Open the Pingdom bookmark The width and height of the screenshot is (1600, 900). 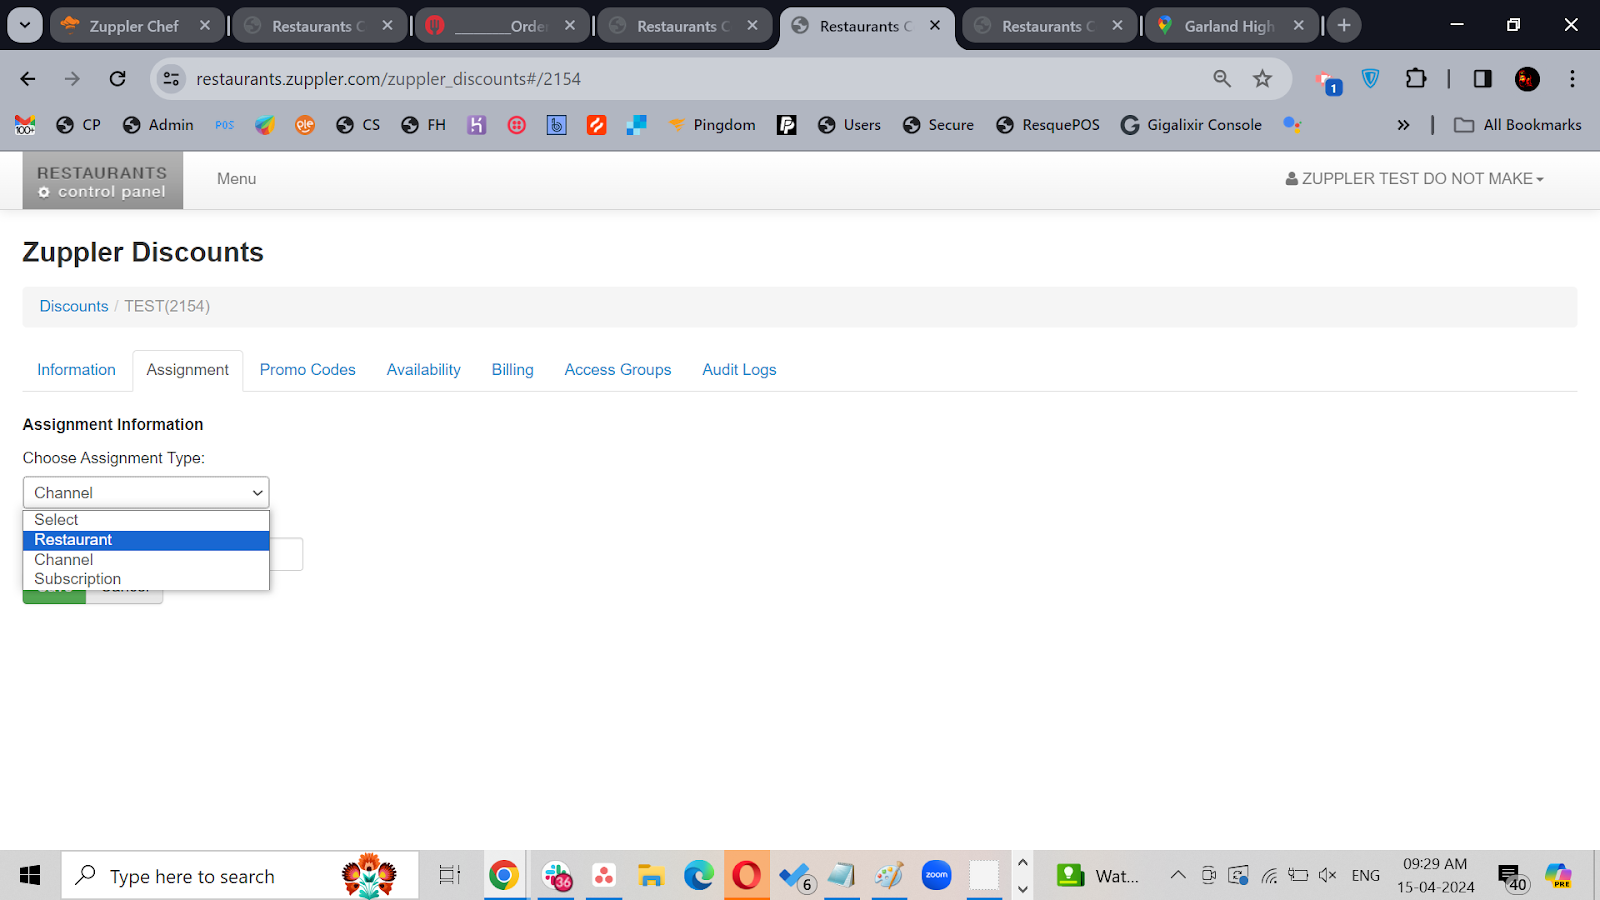(712, 125)
